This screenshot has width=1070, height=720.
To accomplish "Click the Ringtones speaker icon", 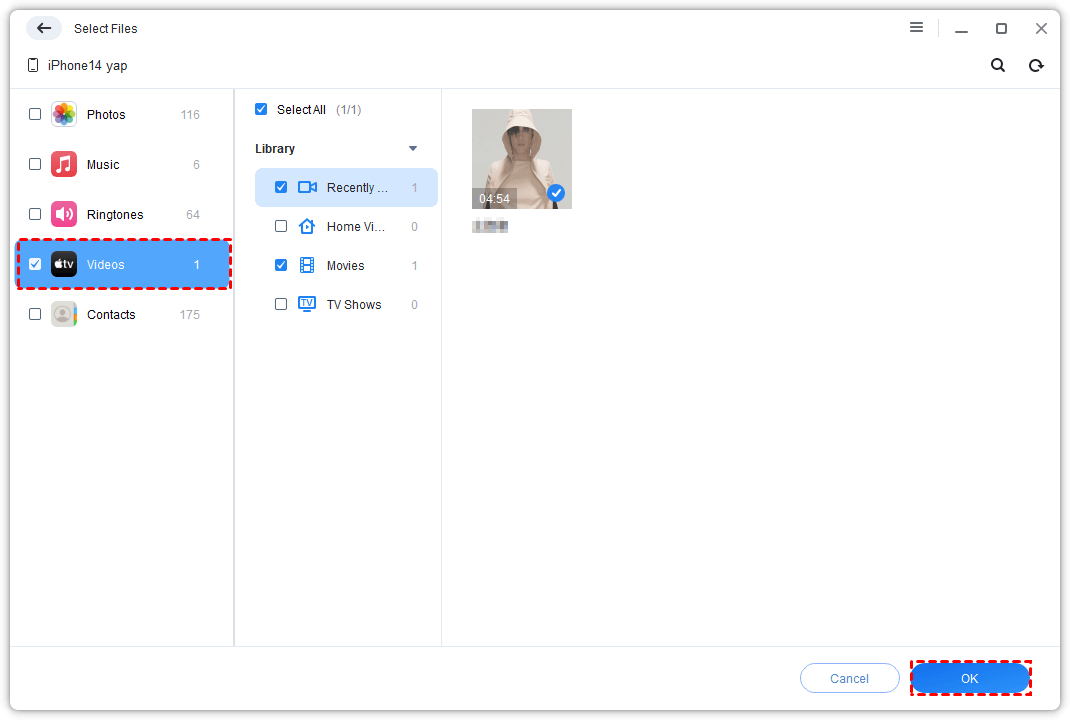I will tap(64, 214).
